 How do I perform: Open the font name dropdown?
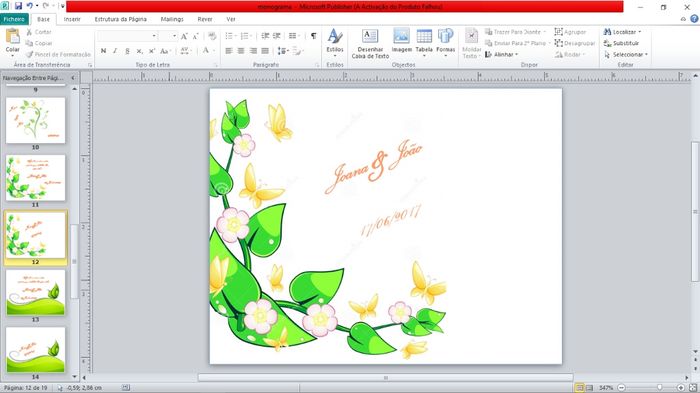coord(154,36)
